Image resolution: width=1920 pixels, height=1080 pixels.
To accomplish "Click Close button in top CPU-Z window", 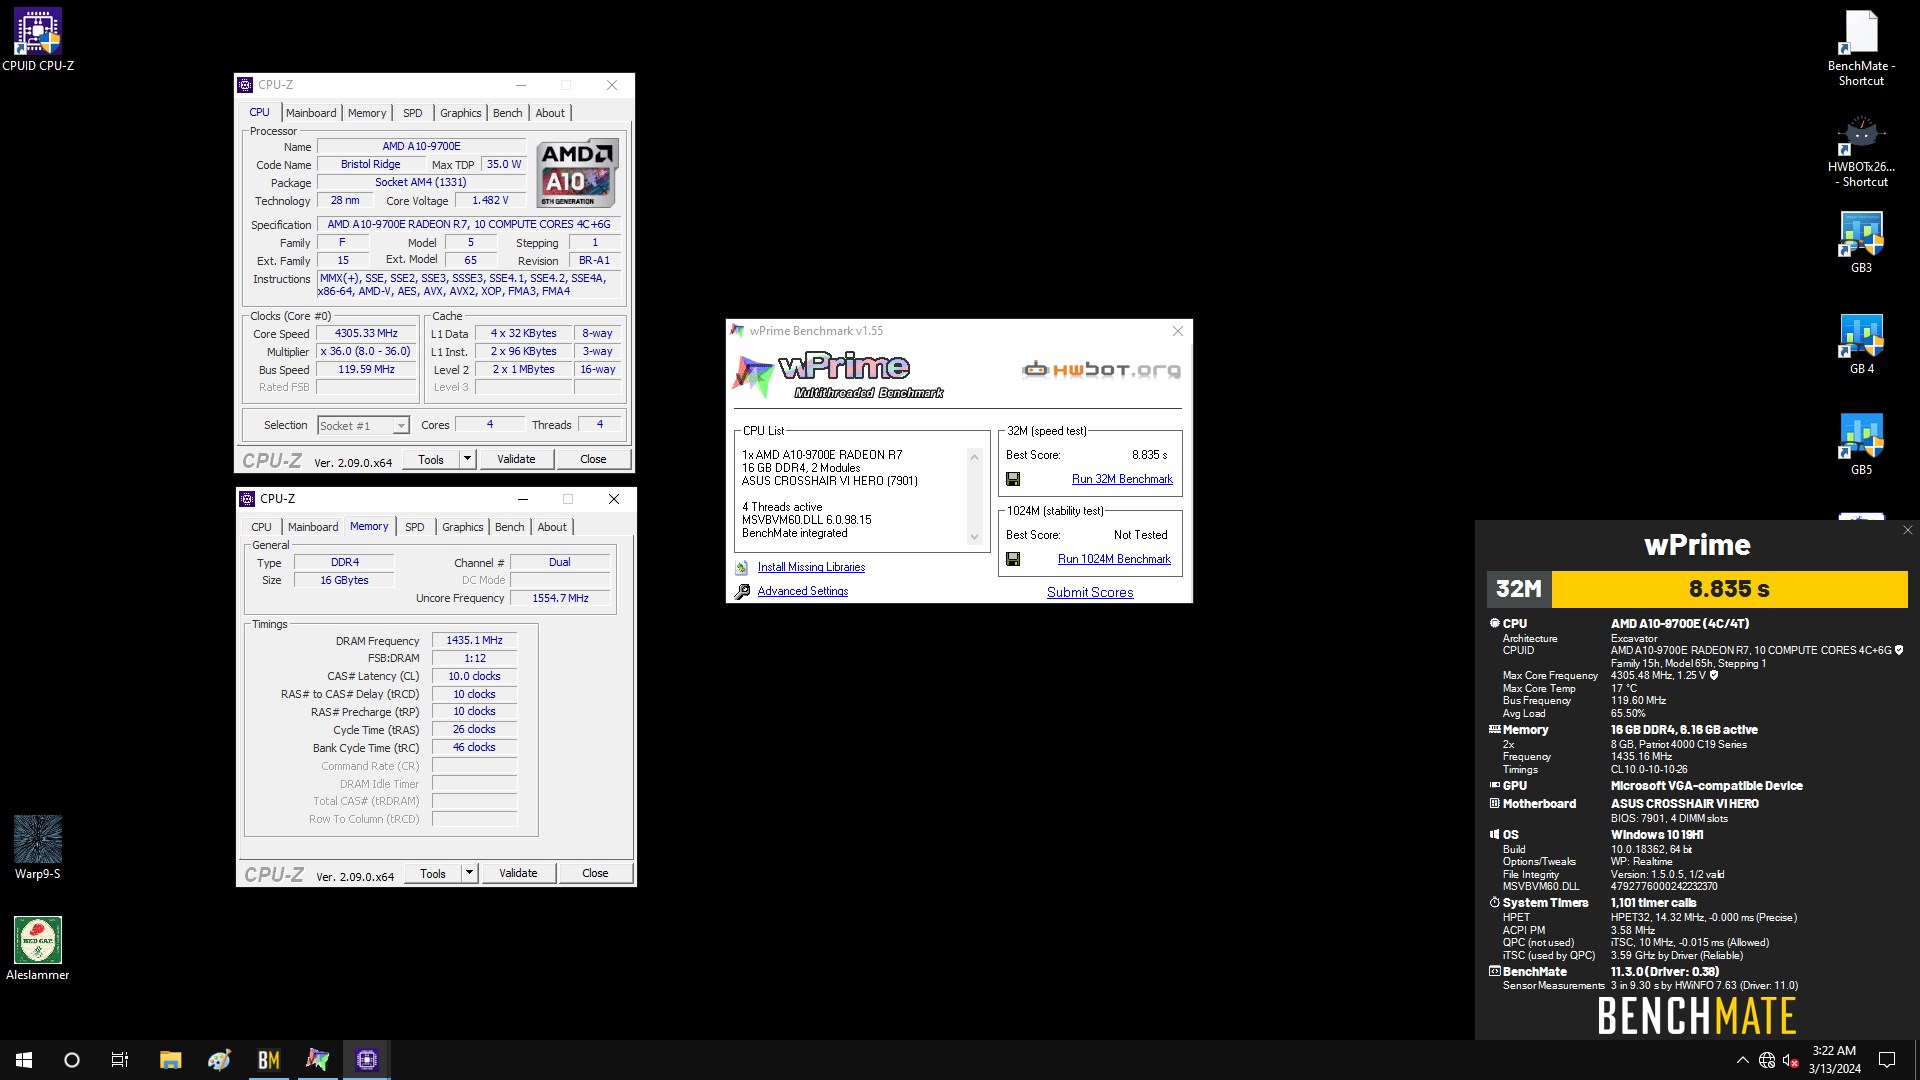I will coord(593,459).
